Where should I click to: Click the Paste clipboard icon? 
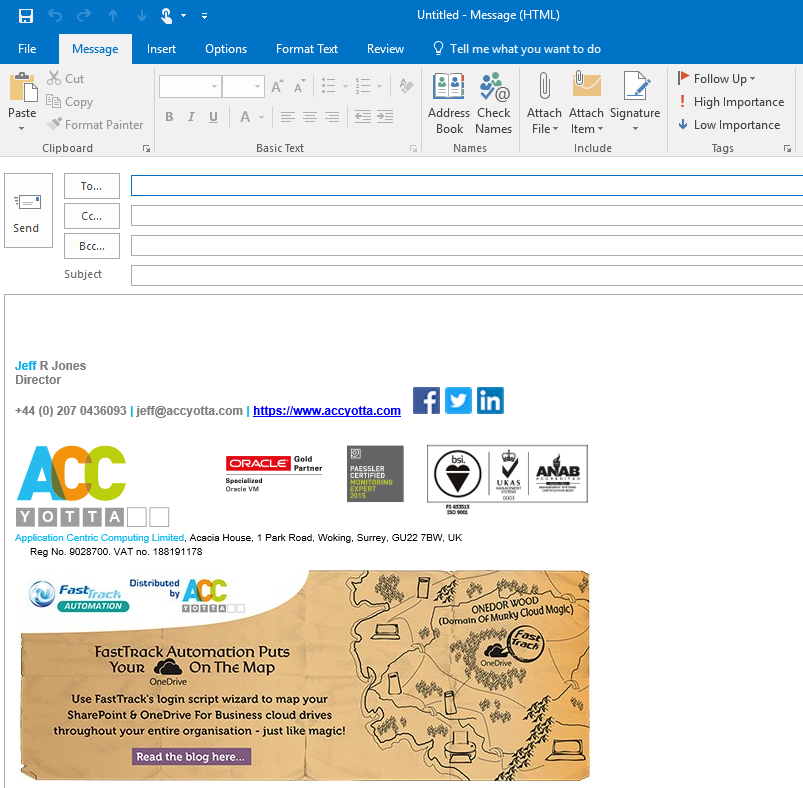(x=23, y=87)
